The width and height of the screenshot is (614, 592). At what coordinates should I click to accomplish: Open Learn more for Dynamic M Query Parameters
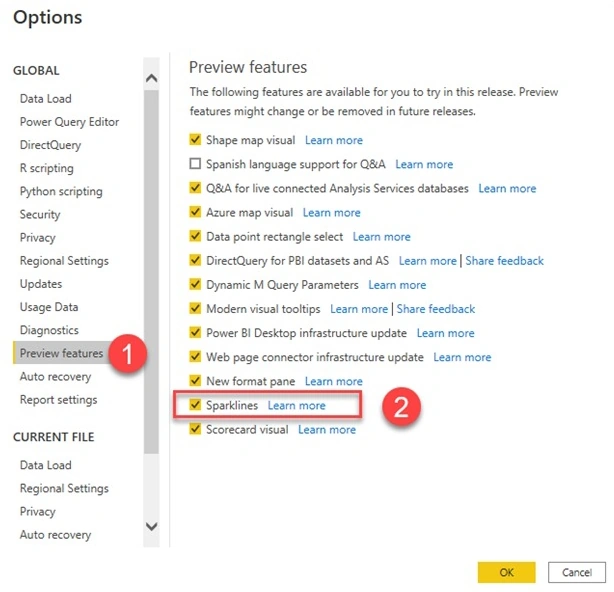pos(397,285)
